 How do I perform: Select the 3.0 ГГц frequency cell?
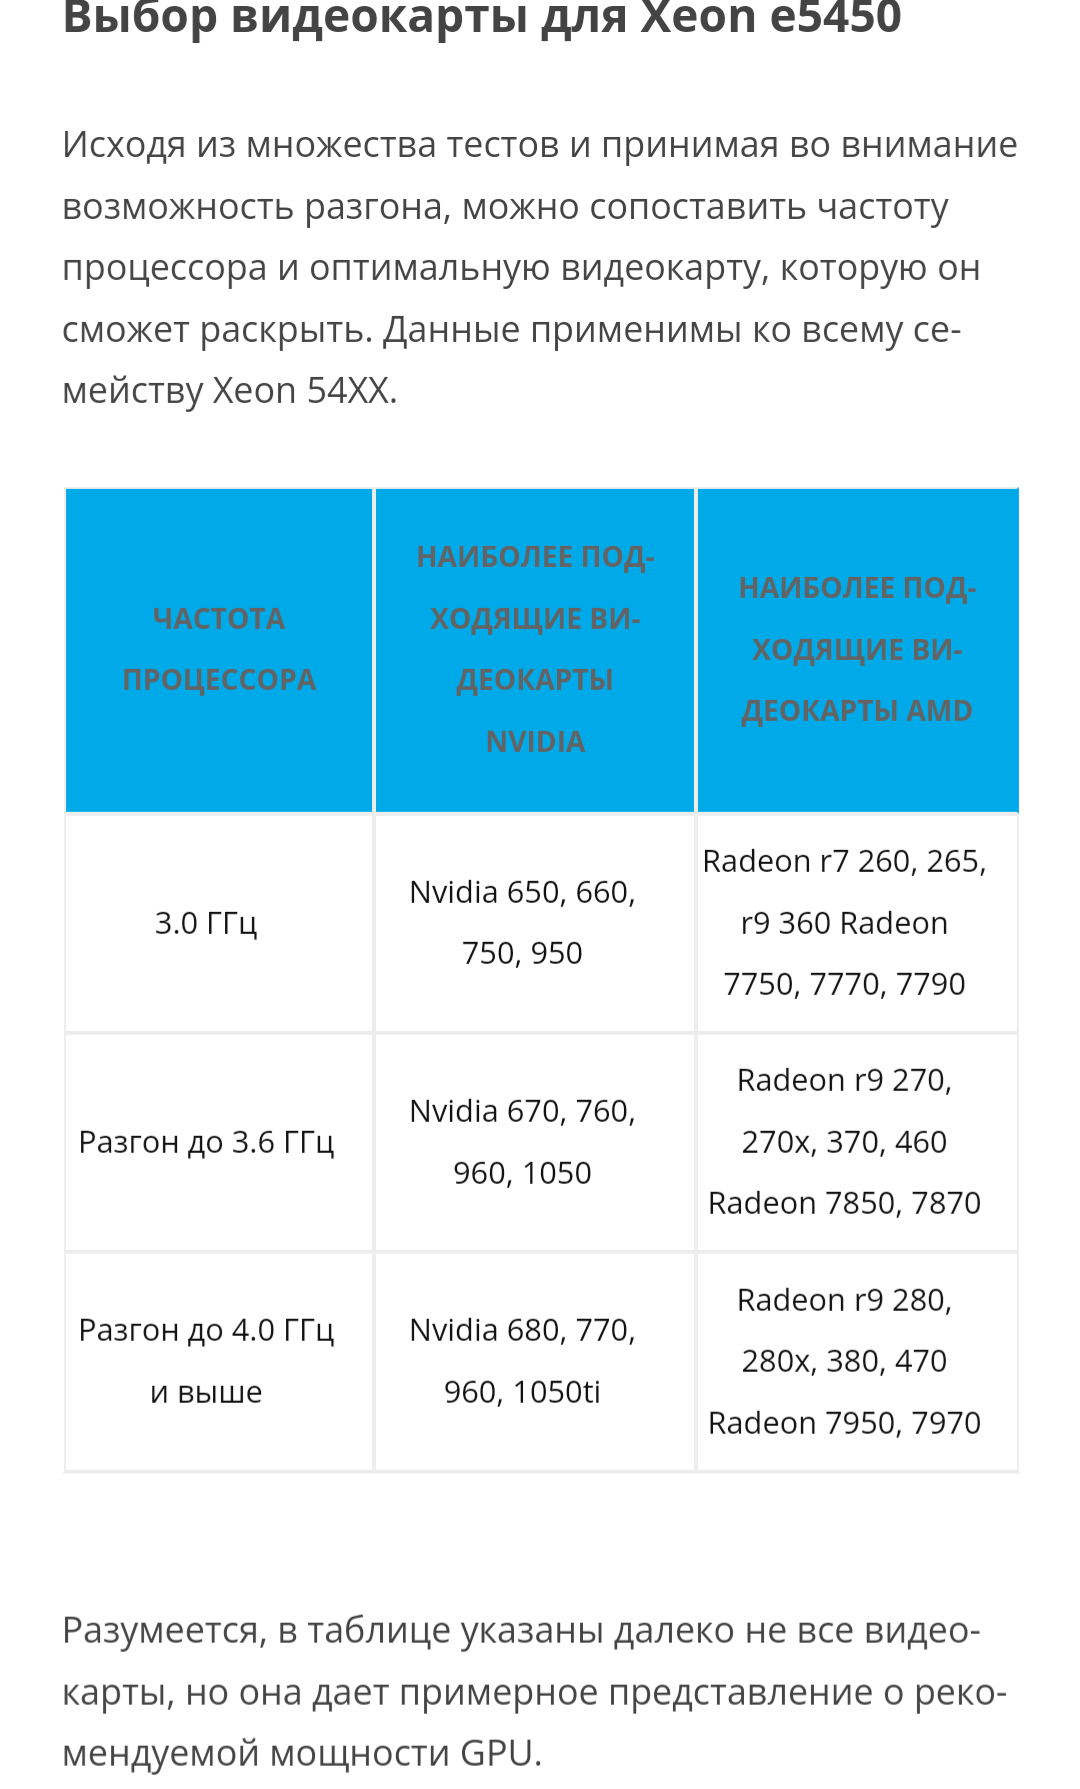tap(219, 923)
